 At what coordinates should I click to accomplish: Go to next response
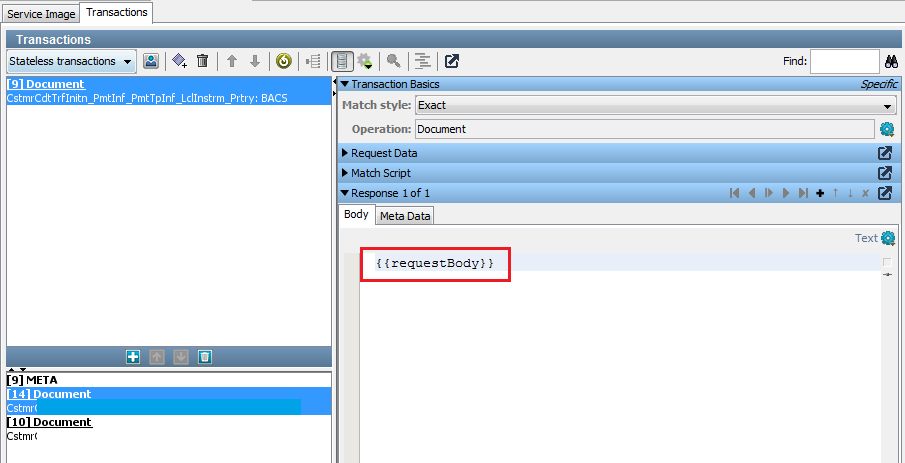786,193
